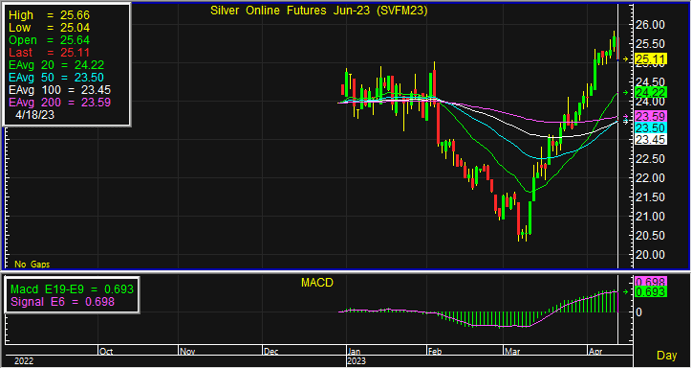Click the Mar label on the time axis

512,352
